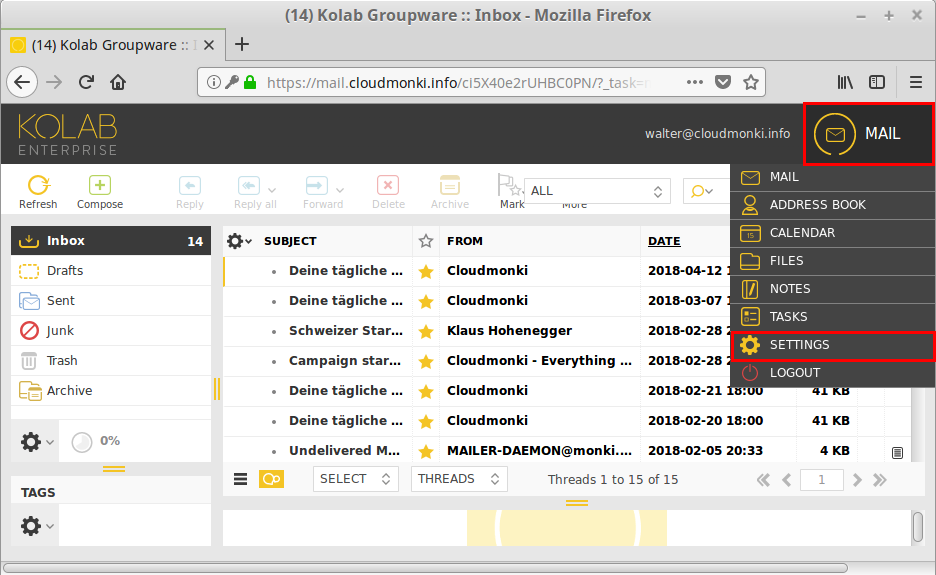Open the Drafts folder
936x575 pixels.
[111, 270]
